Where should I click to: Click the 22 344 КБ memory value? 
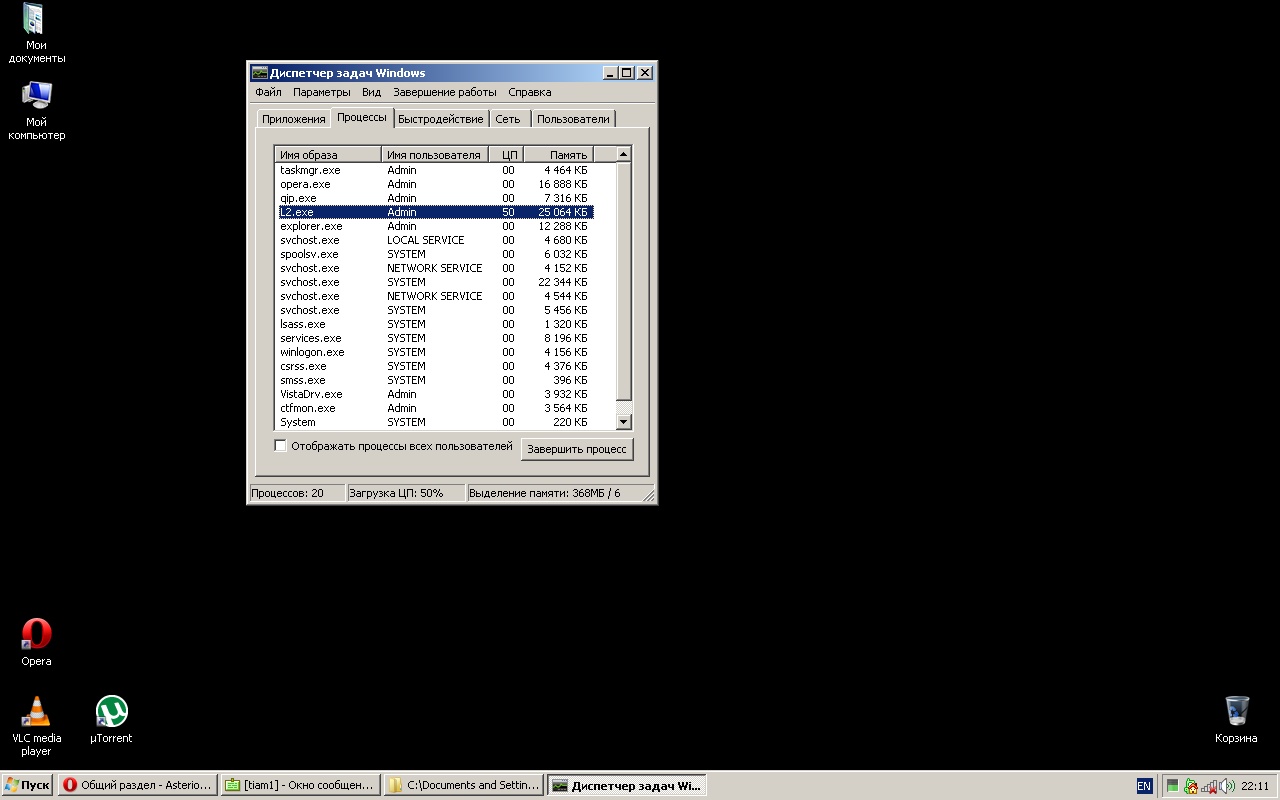(x=563, y=282)
